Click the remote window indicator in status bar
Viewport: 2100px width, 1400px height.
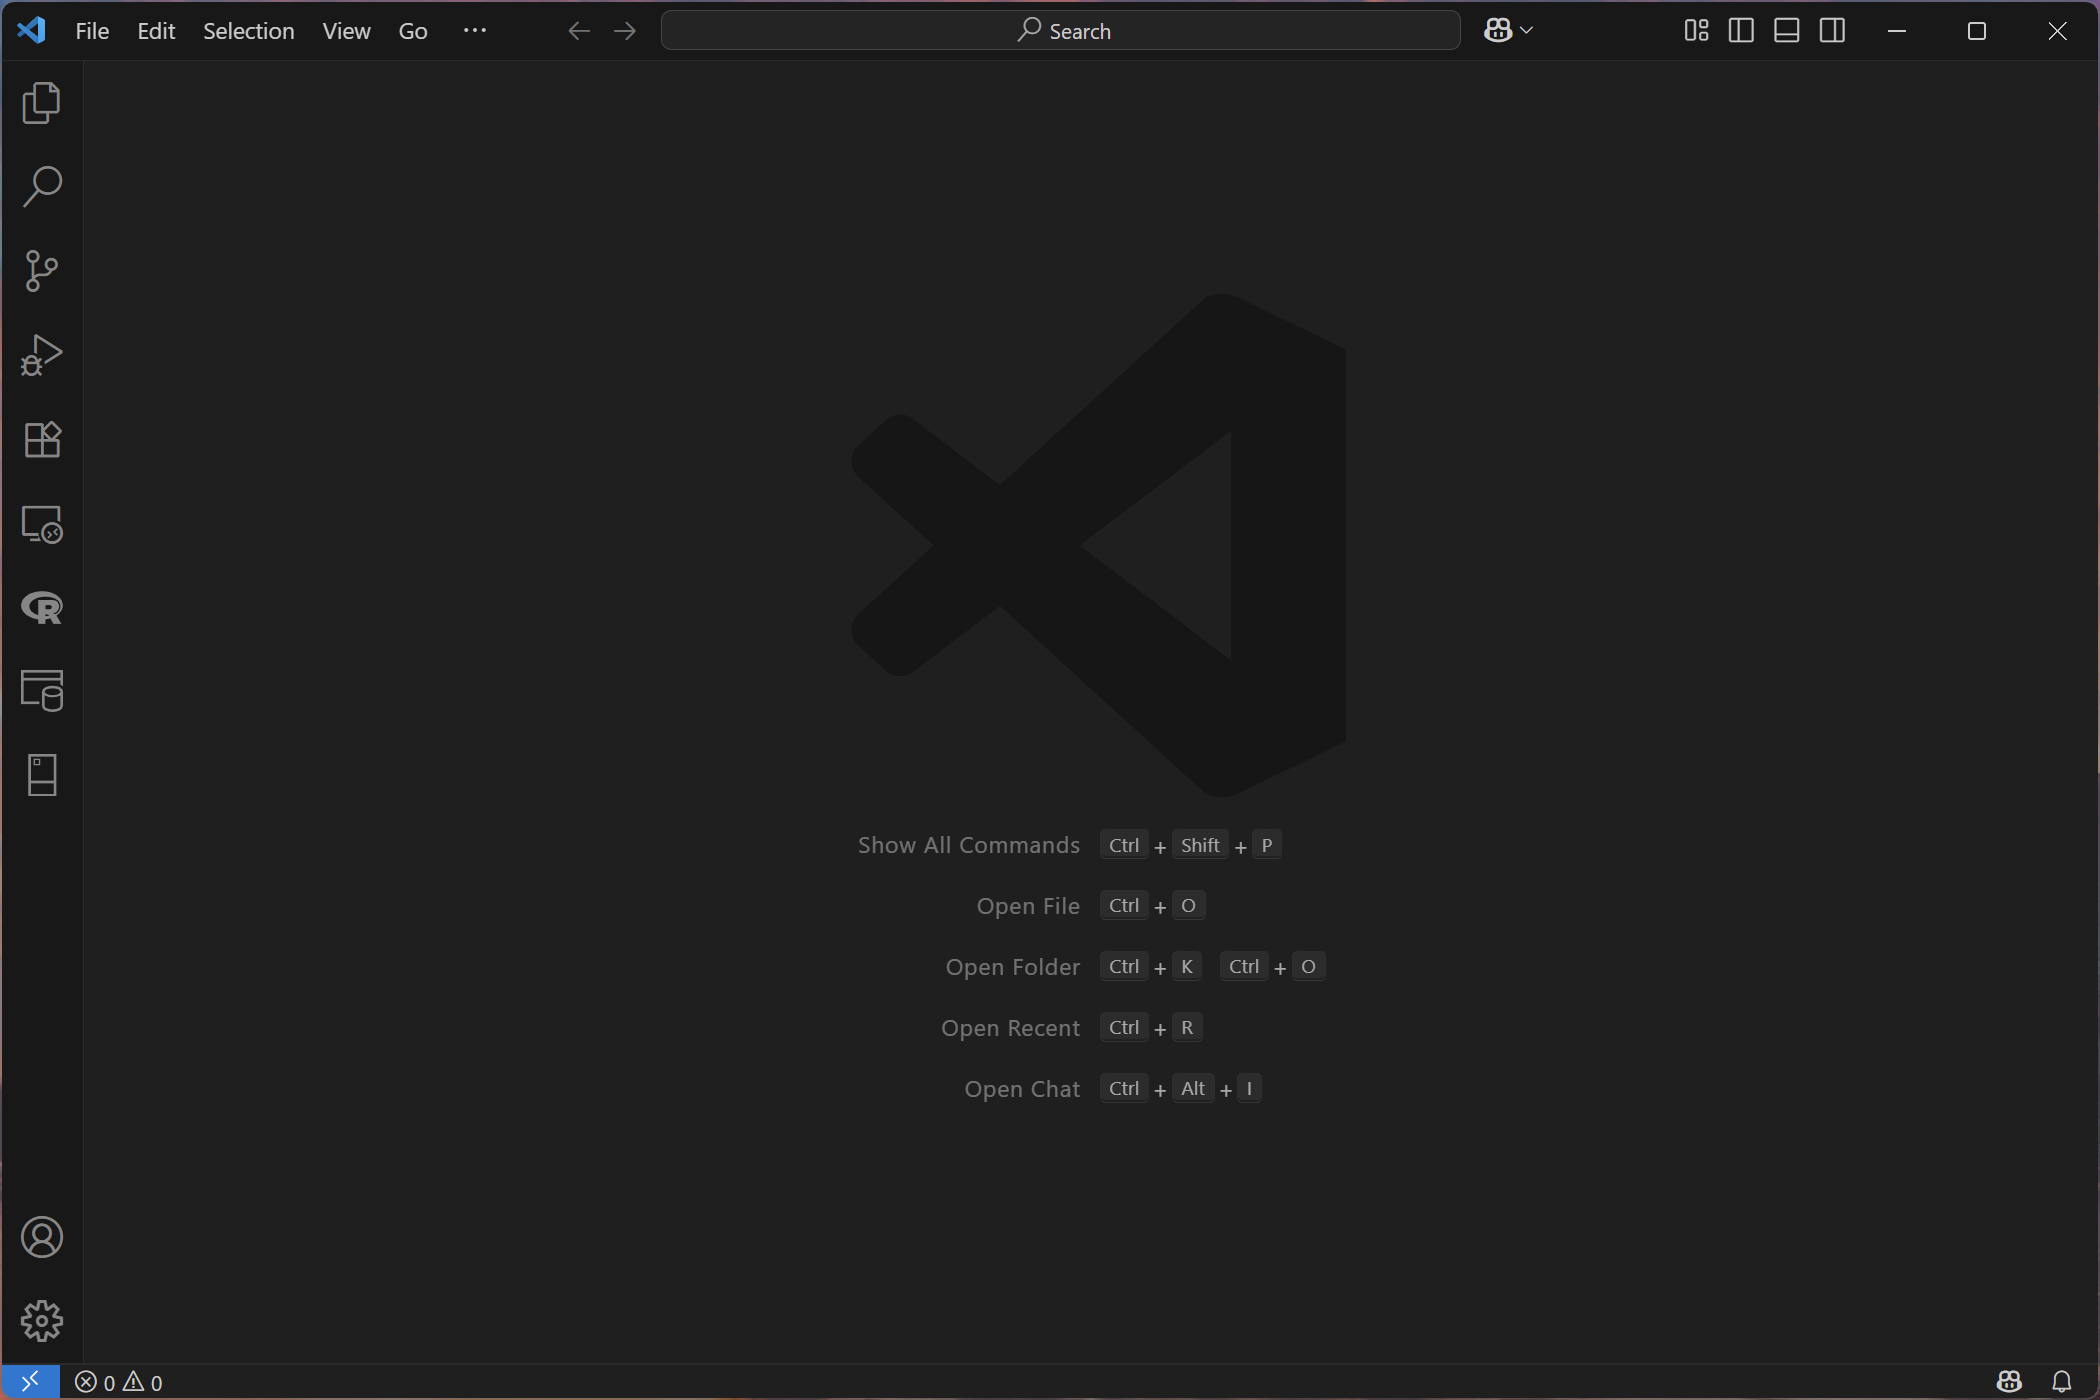(30, 1382)
